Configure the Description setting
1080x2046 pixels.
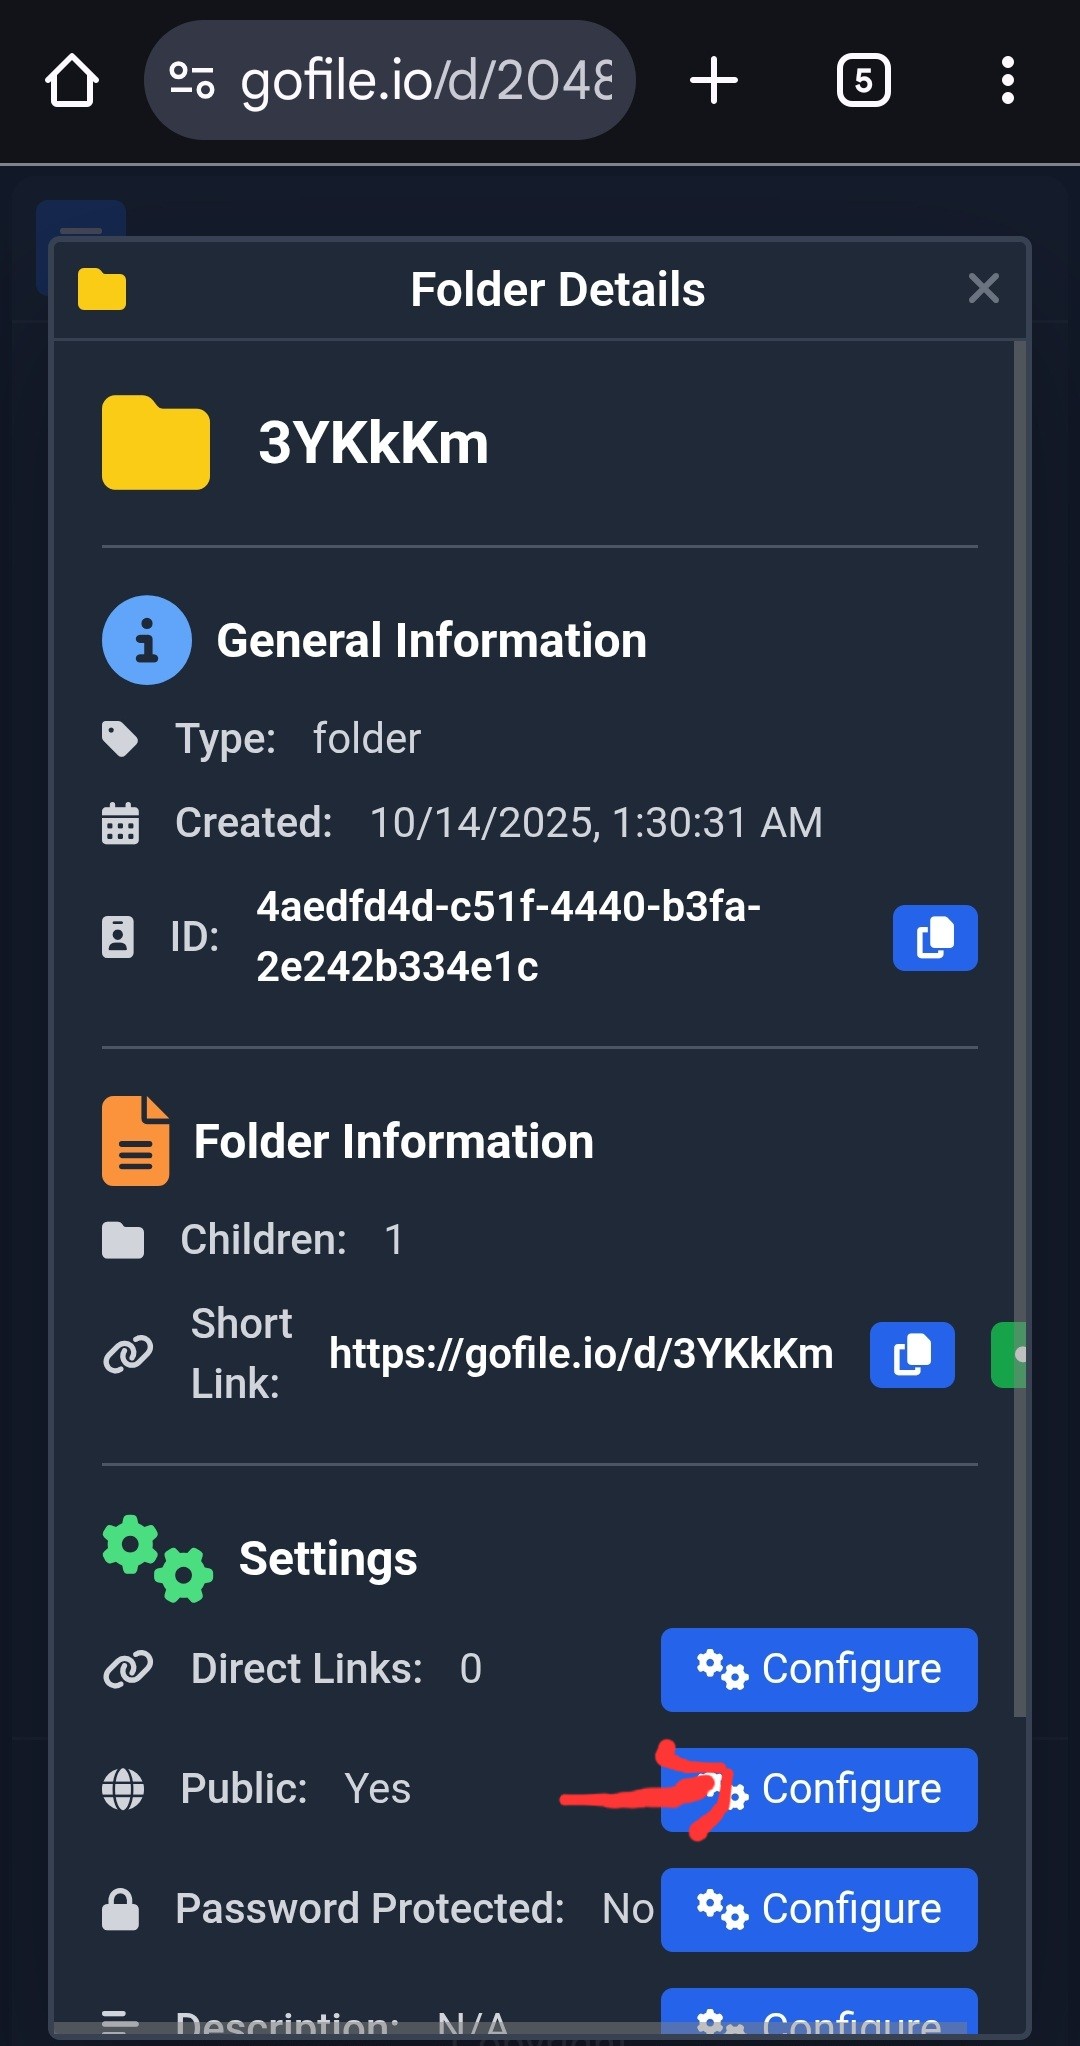[818, 2015]
